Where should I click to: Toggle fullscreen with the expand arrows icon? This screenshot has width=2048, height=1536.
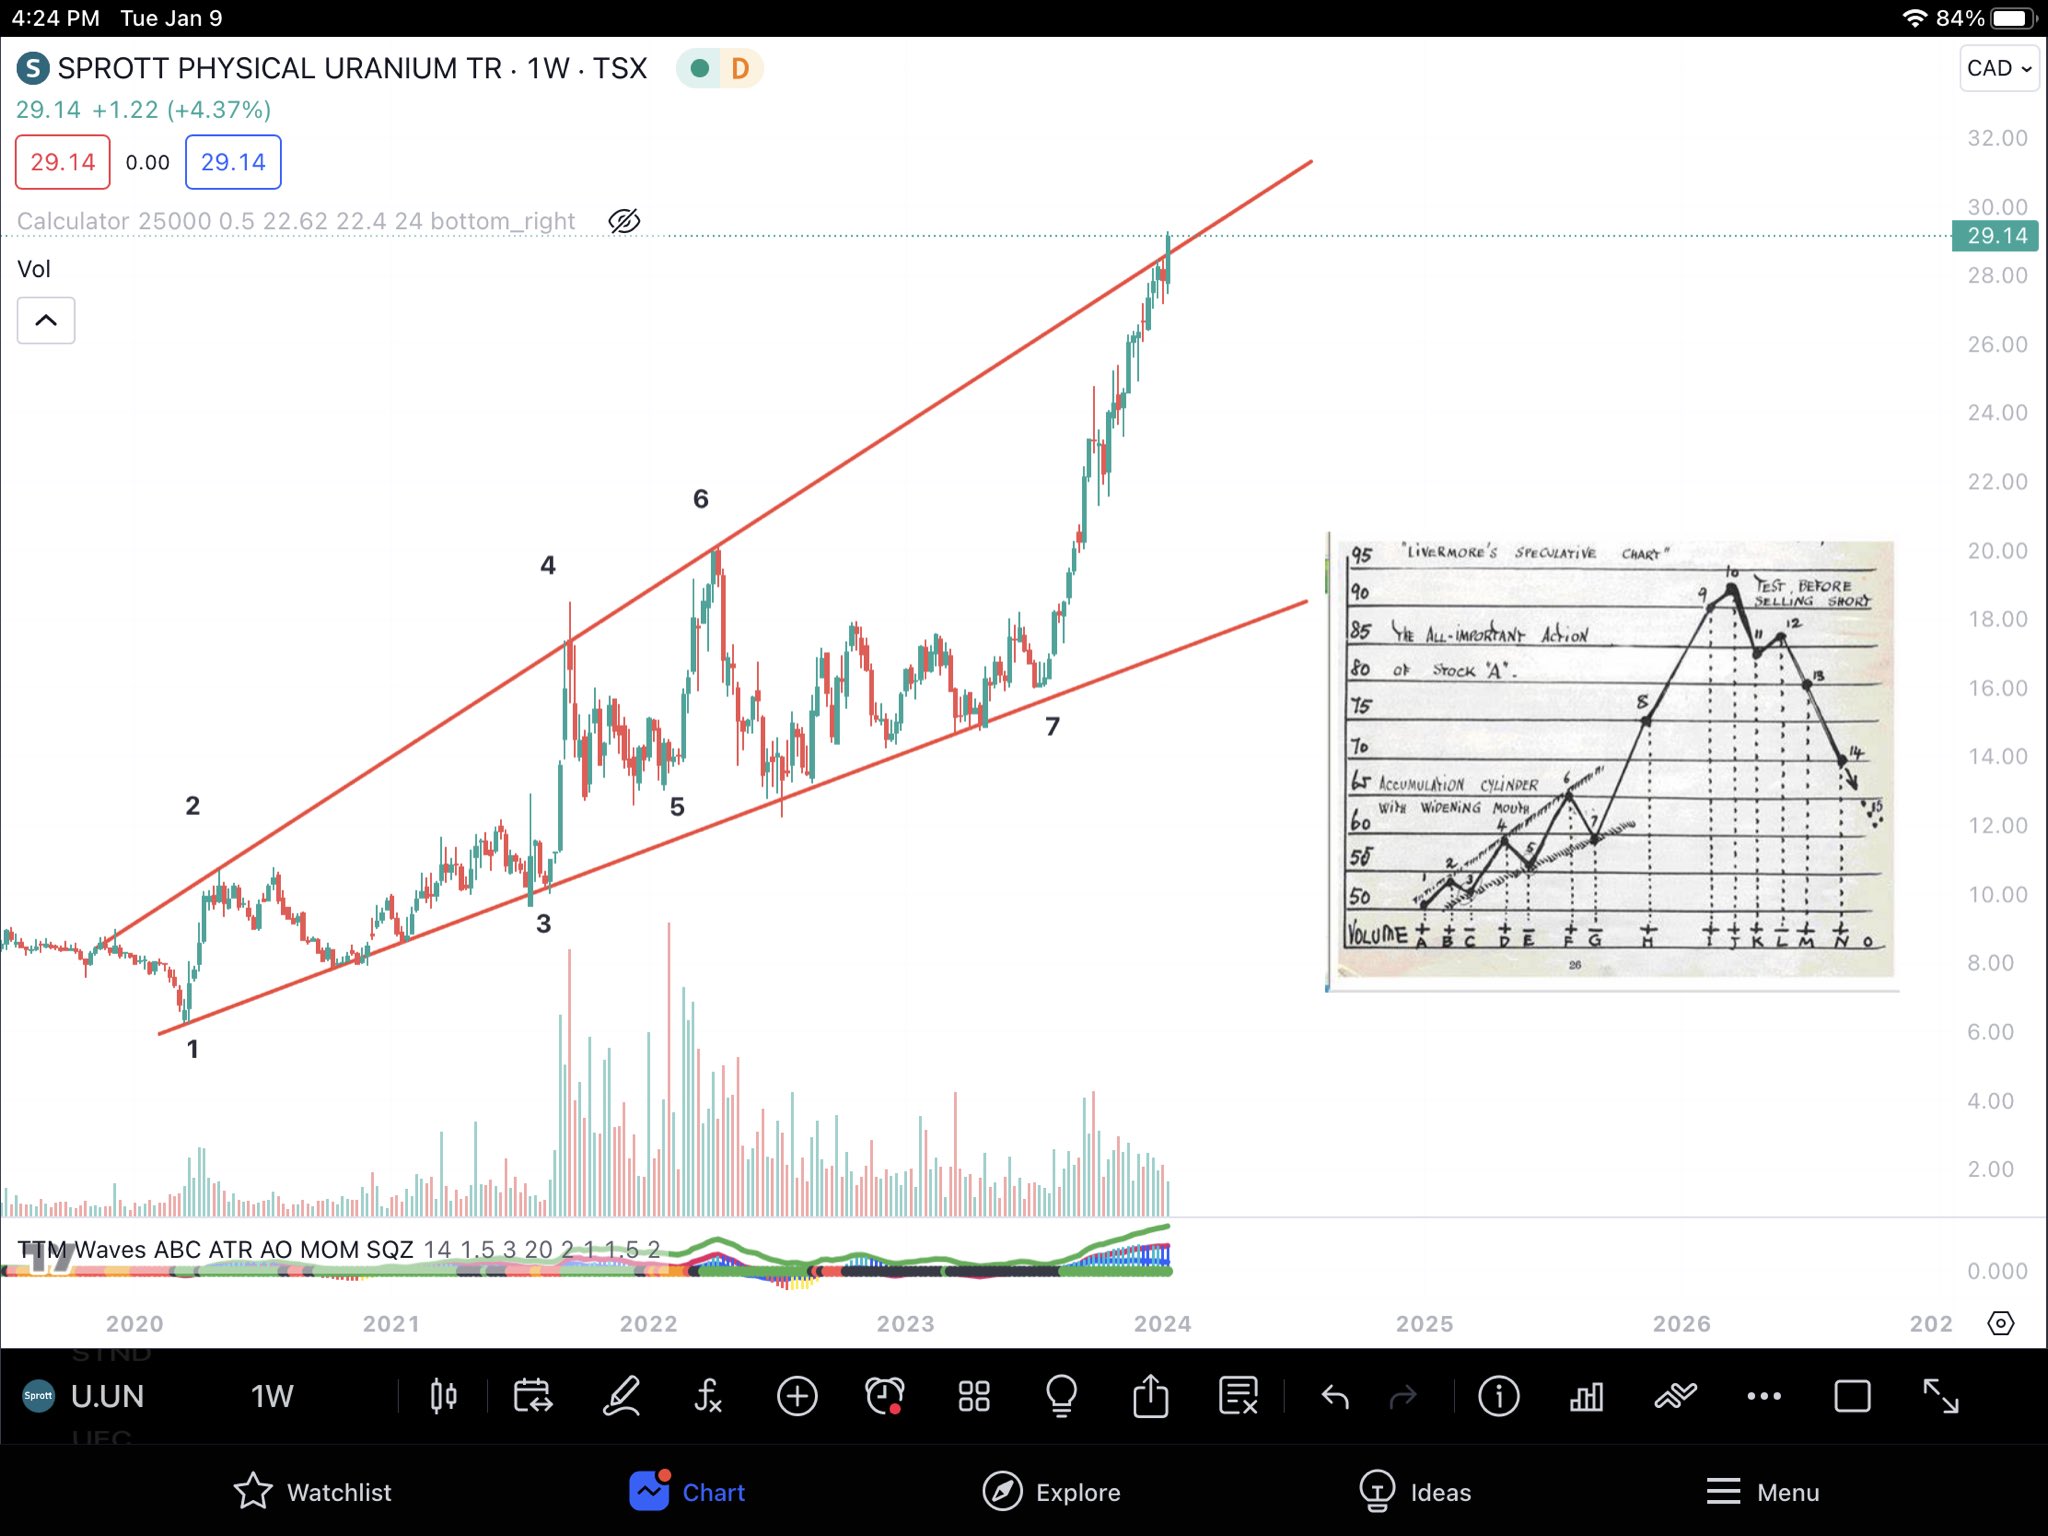point(1940,1396)
